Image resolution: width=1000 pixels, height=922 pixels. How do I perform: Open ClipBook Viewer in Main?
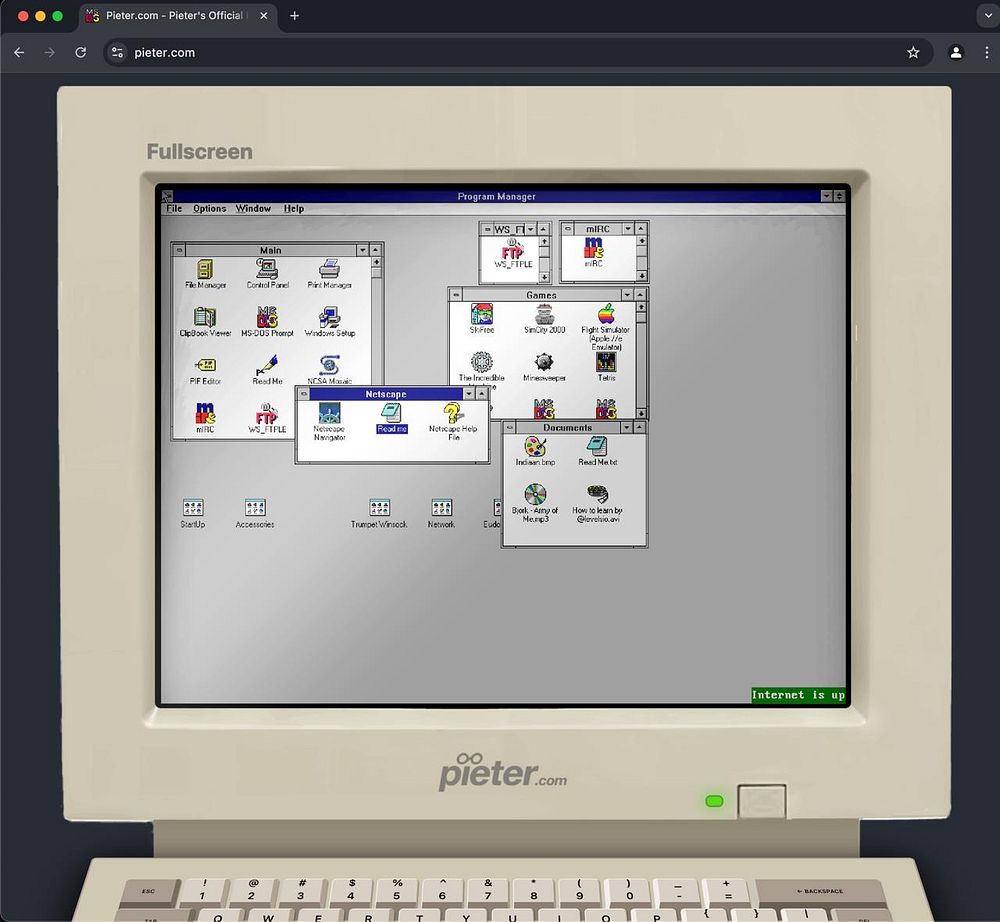click(205, 322)
